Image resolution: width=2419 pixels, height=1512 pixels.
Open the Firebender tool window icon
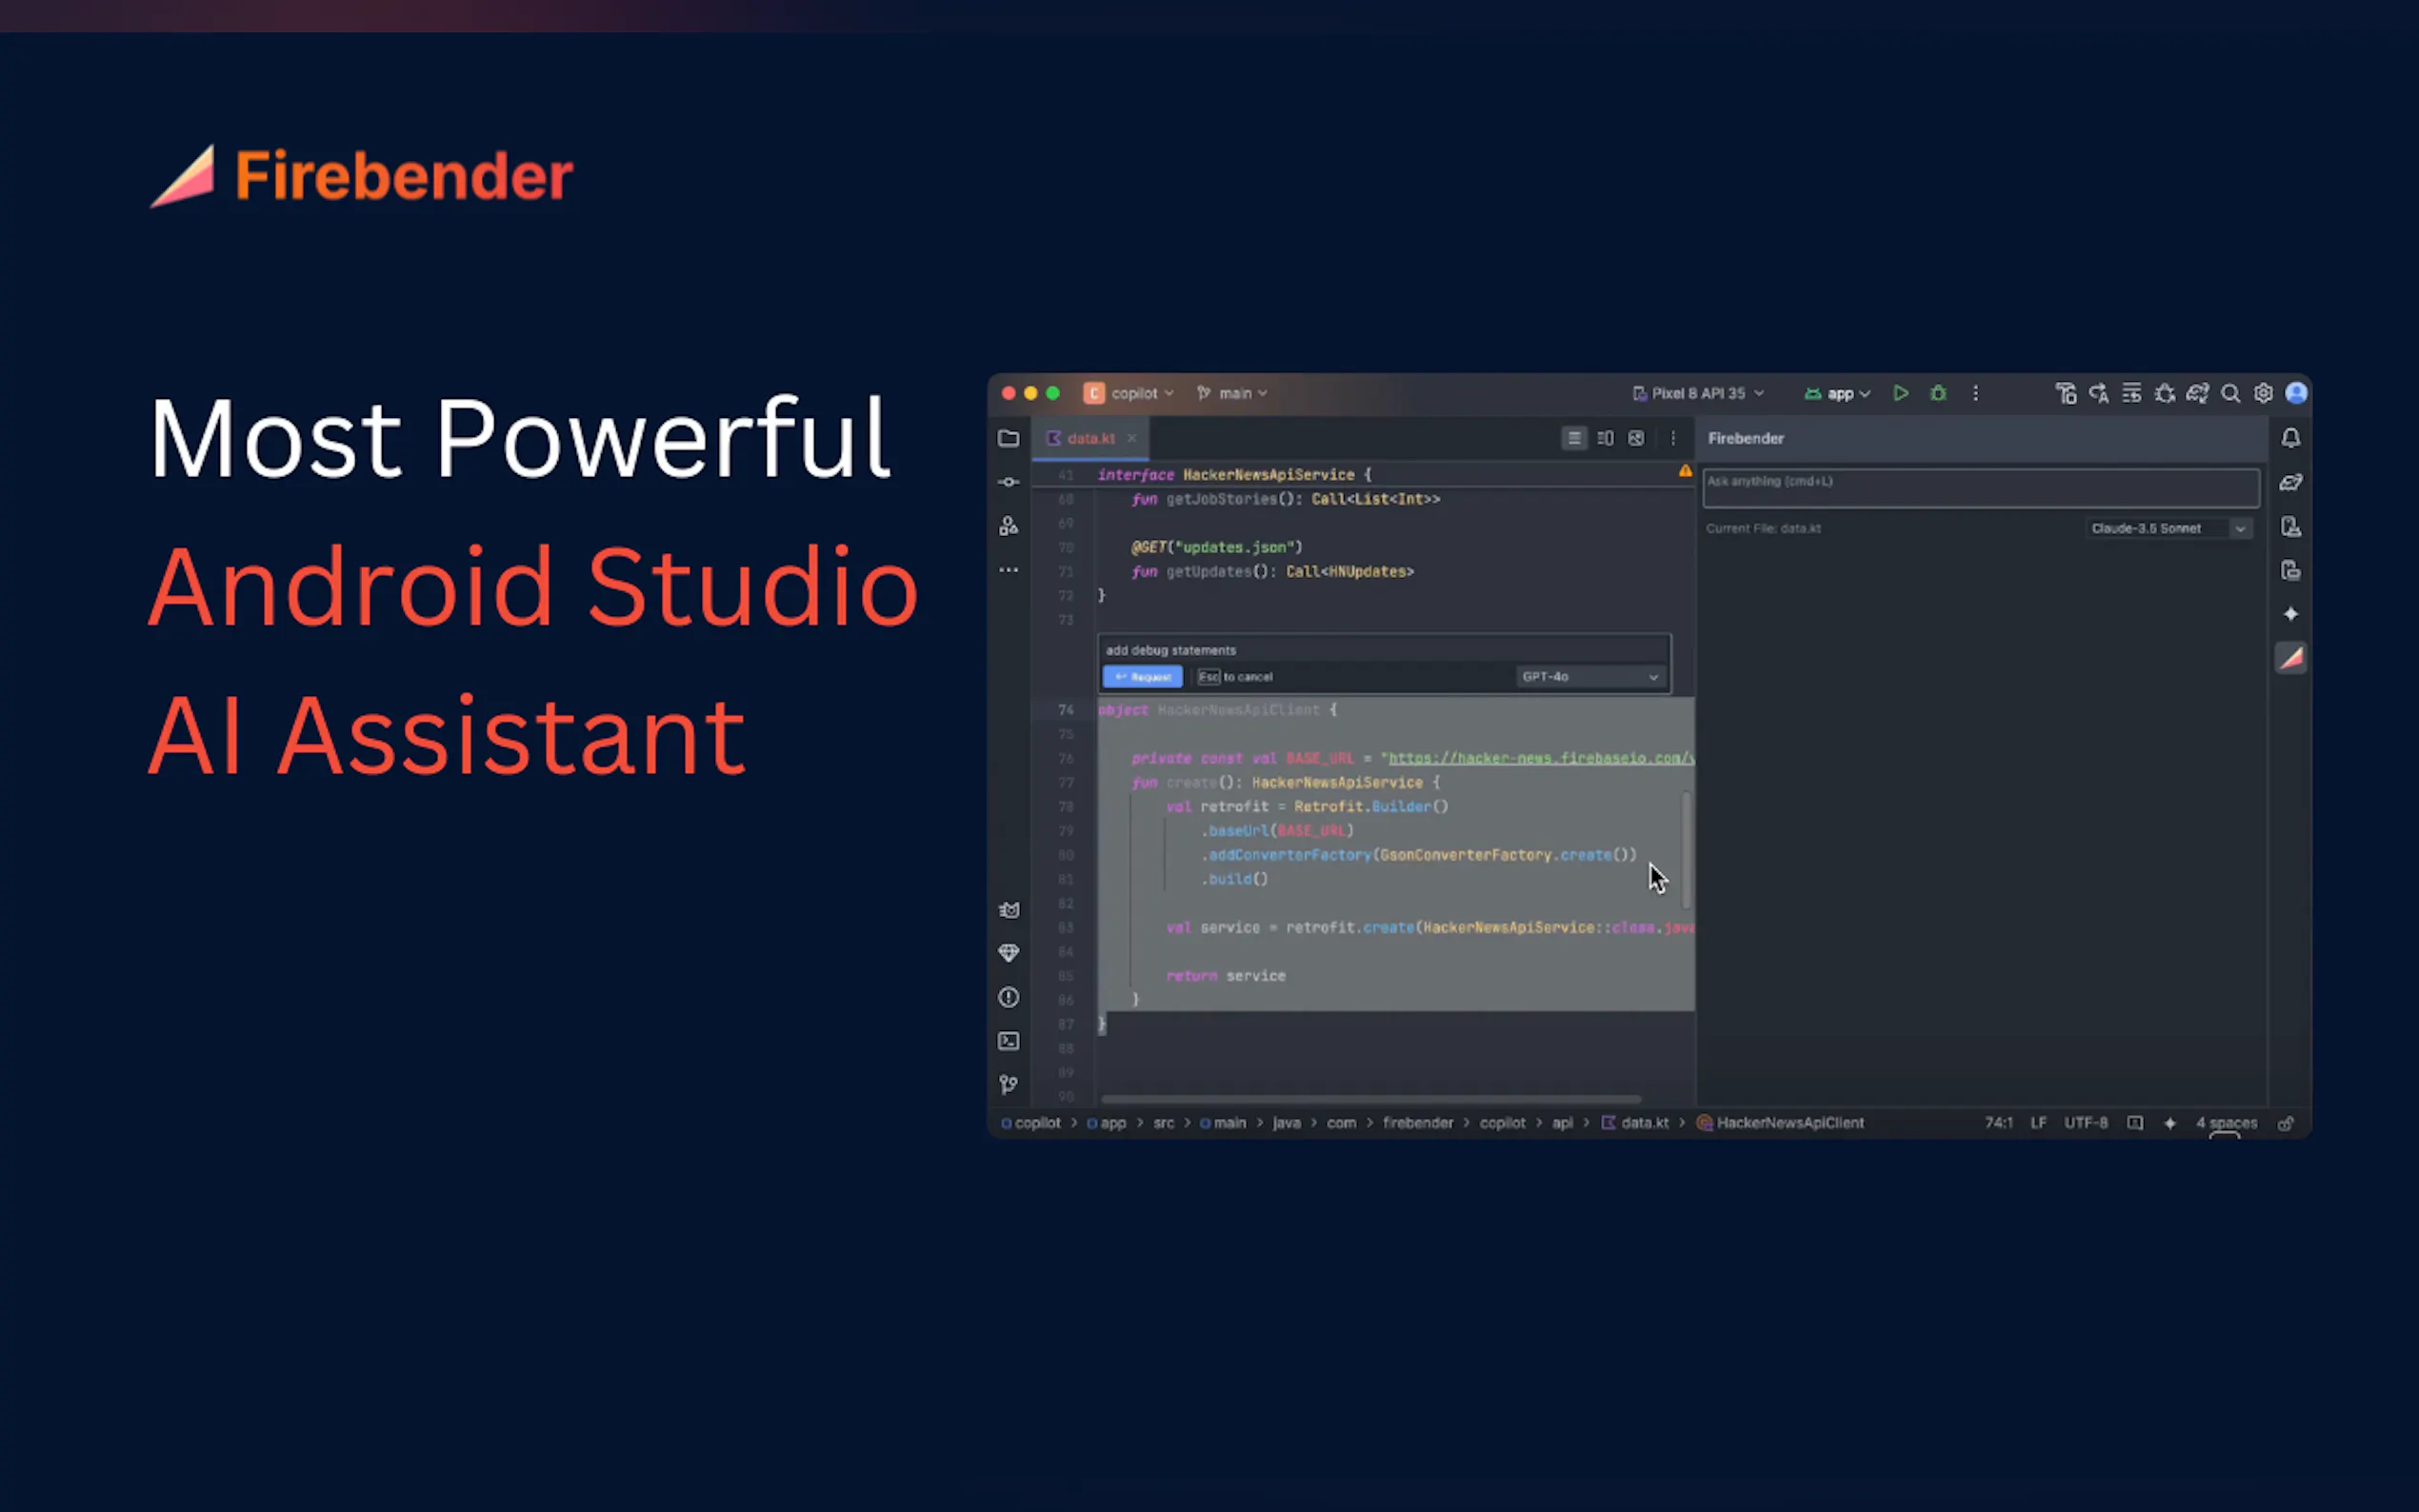pyautogui.click(x=2291, y=658)
